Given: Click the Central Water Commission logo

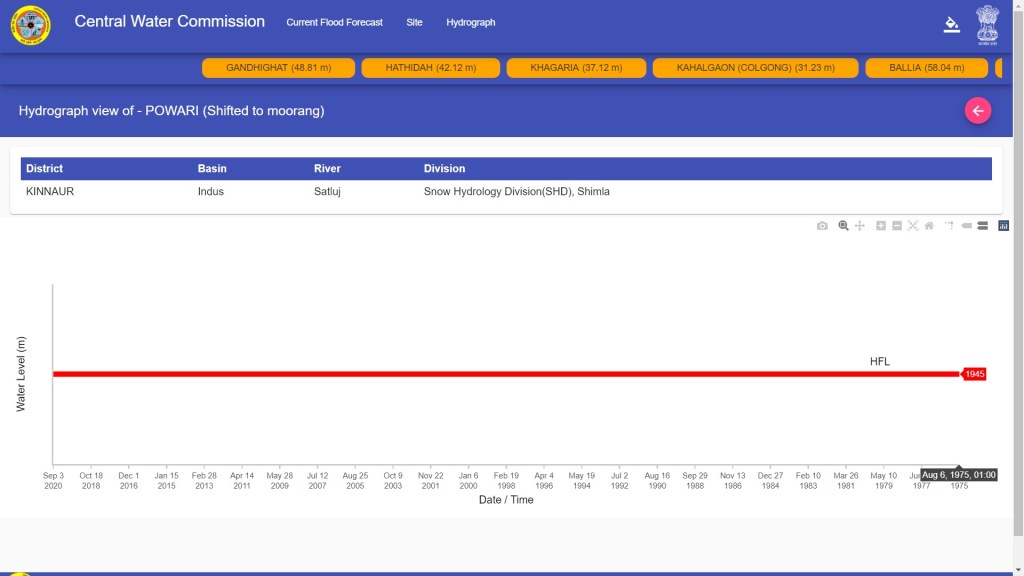Looking at the screenshot, I should 30,25.
